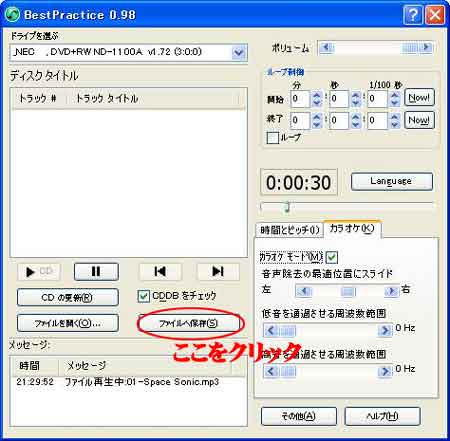The width and height of the screenshot is (450, 441).
Task: Open the title bar help question mark button
Action: coord(413,15)
